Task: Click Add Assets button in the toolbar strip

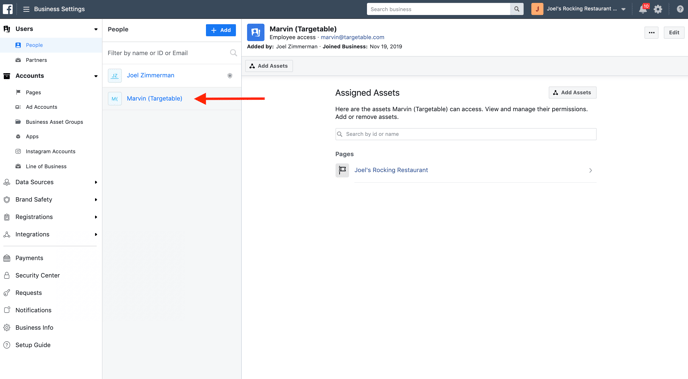Action: click(269, 66)
